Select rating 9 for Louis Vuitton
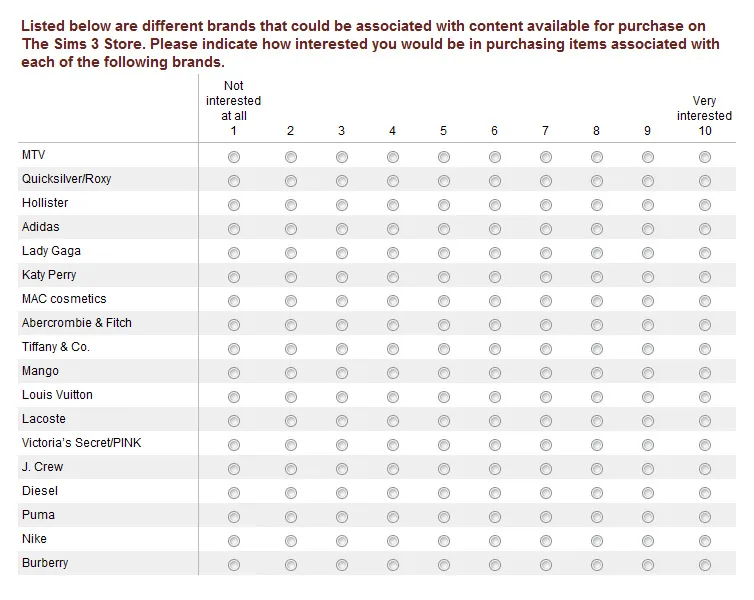This screenshot has height=600, width=754. click(648, 397)
